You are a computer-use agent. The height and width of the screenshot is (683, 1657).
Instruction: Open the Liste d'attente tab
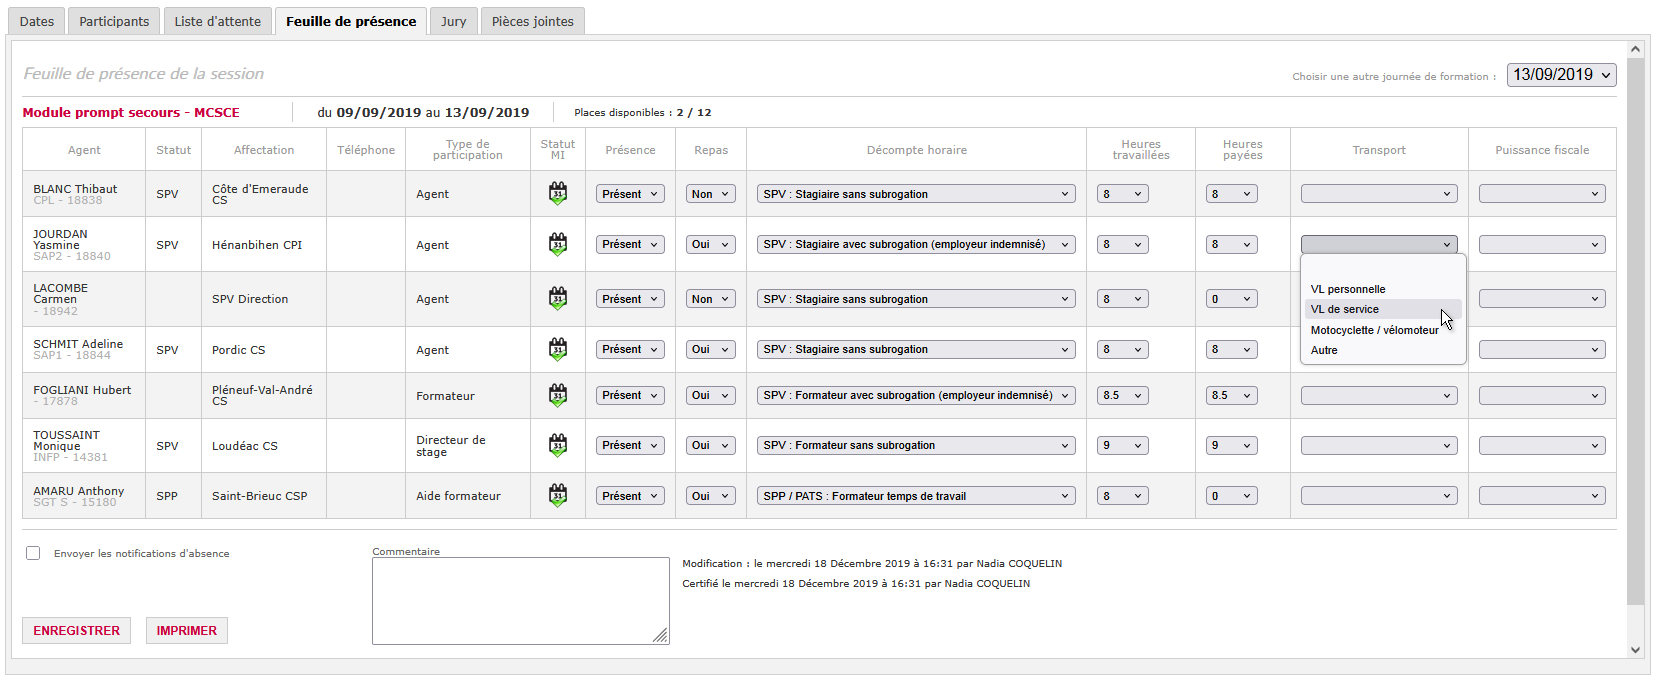point(217,21)
